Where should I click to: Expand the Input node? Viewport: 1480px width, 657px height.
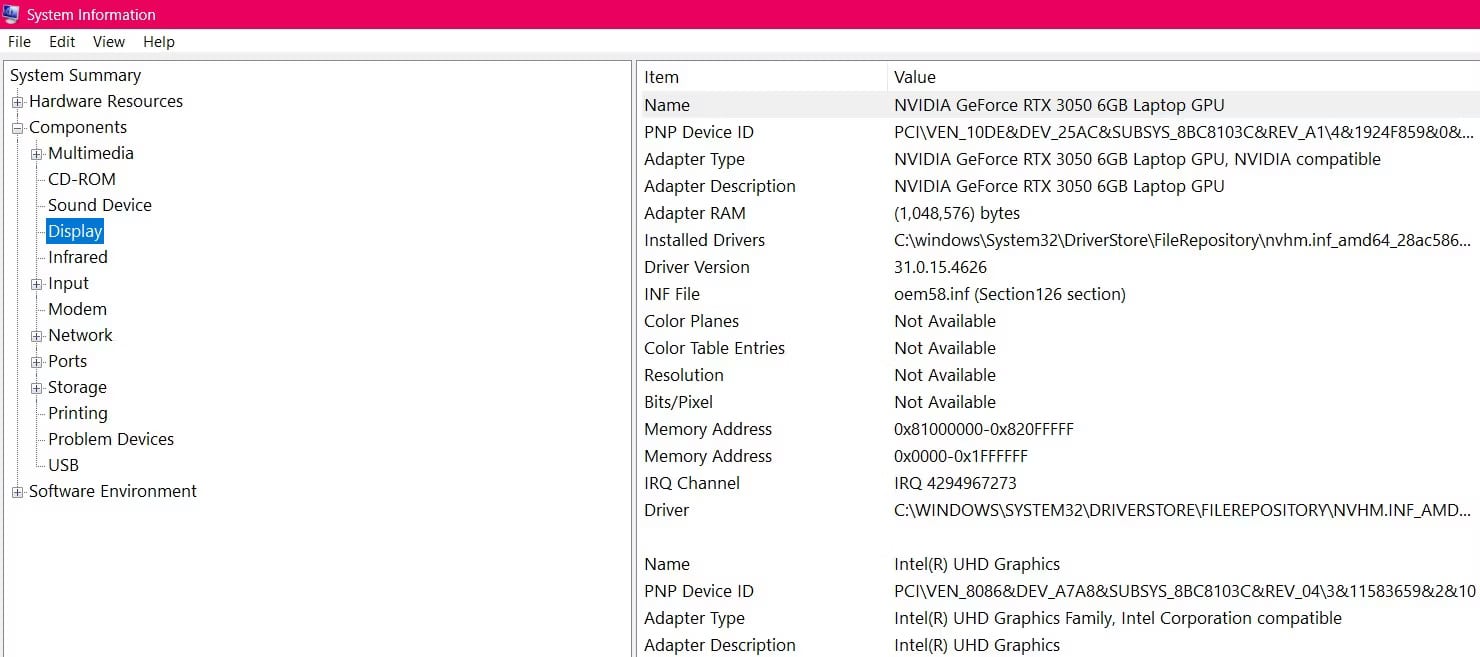point(37,284)
